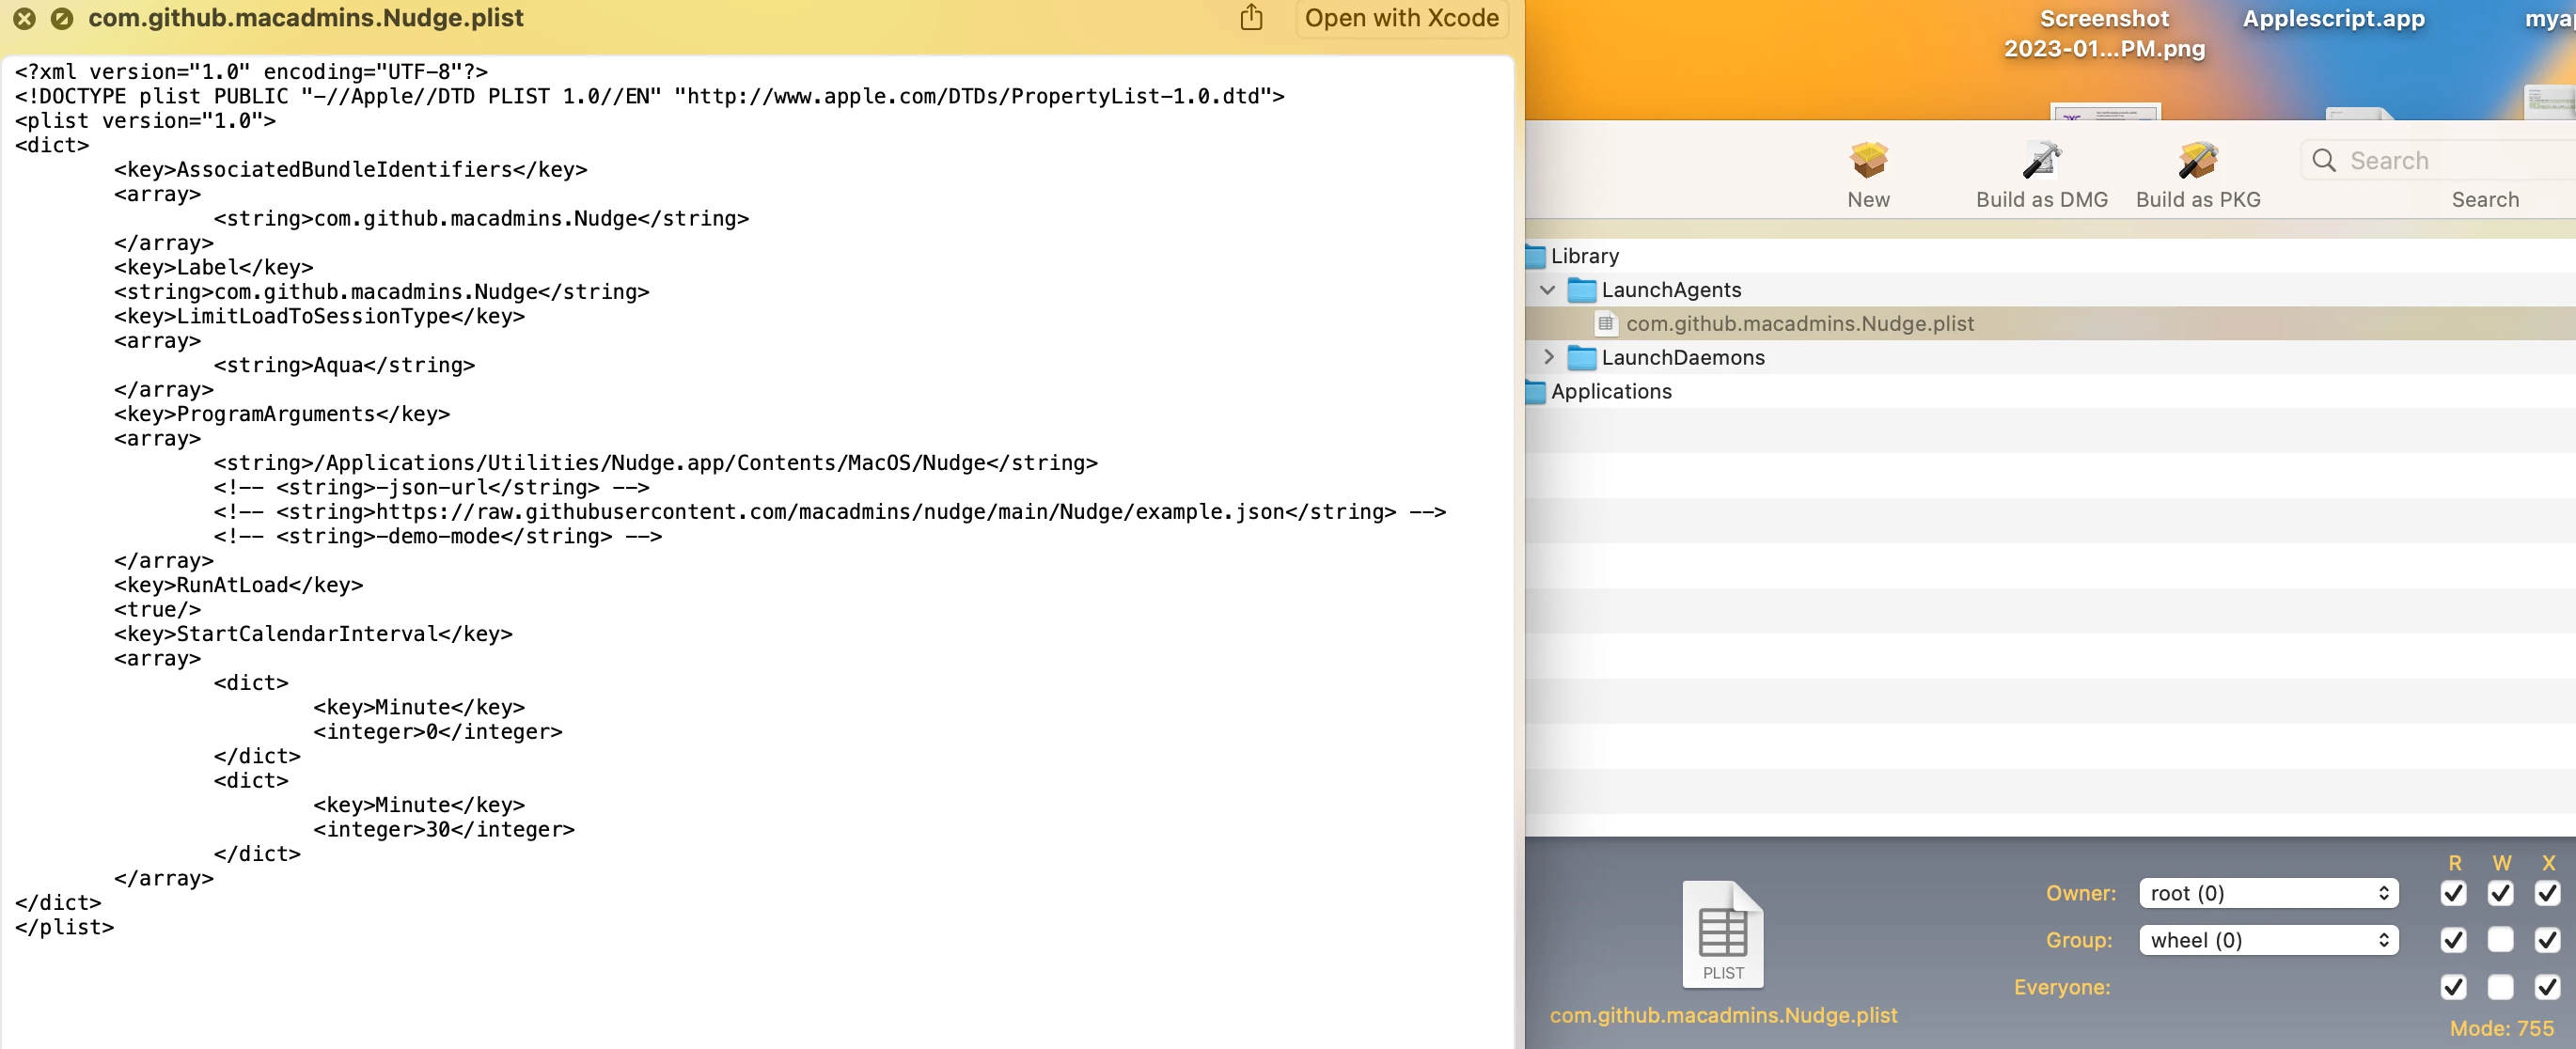Click the Aqua string line
This screenshot has width=2576, height=1049.
point(344,365)
